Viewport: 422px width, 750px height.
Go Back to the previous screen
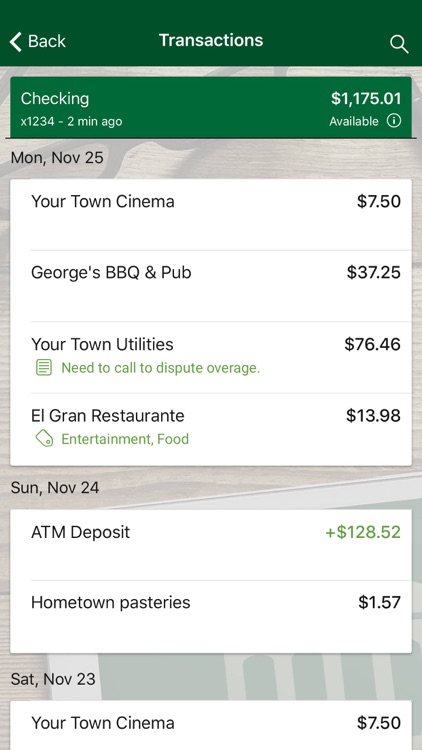[38, 42]
